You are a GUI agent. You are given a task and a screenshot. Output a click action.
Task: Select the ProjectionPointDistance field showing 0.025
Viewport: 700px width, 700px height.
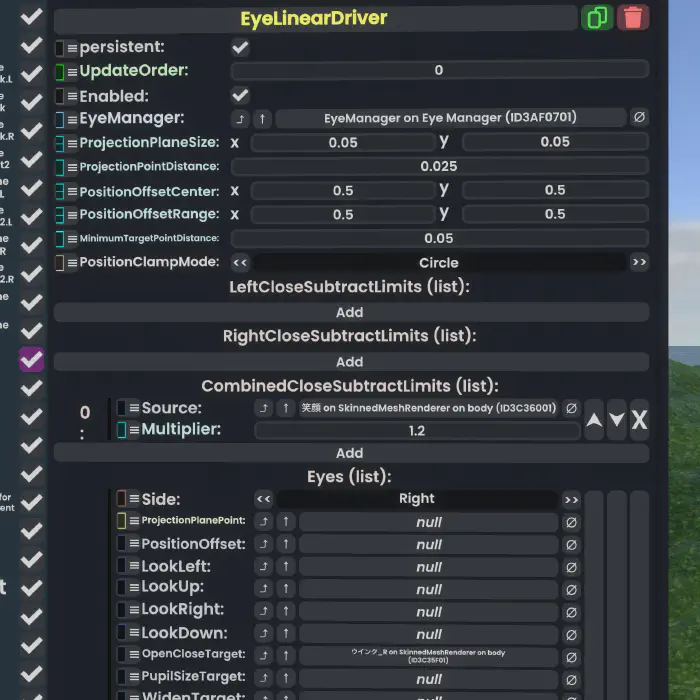[x=439, y=167]
